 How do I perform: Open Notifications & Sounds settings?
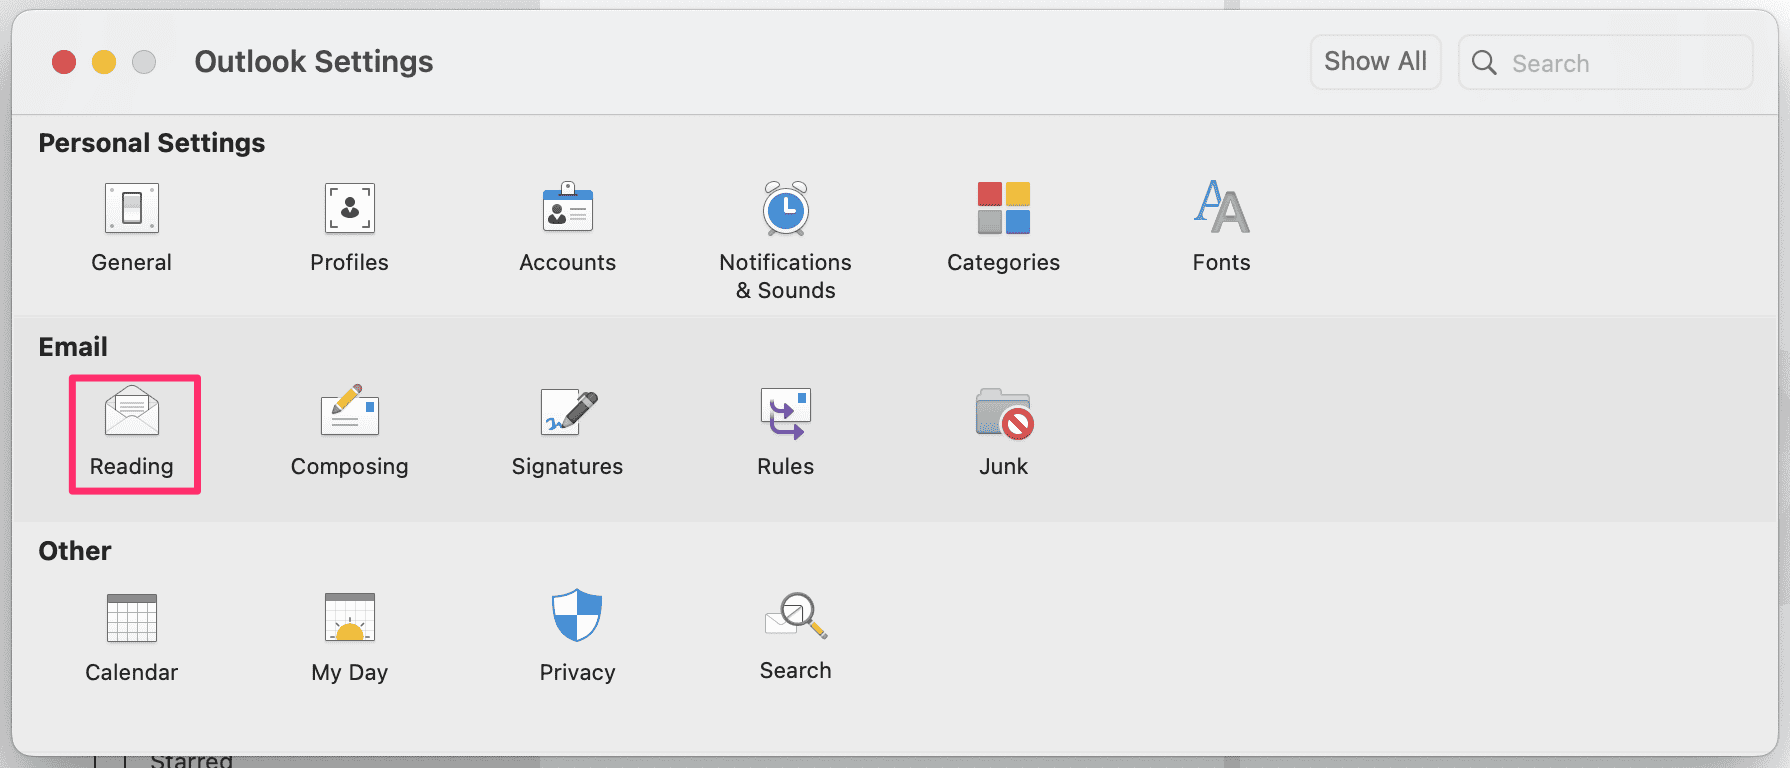point(786,241)
